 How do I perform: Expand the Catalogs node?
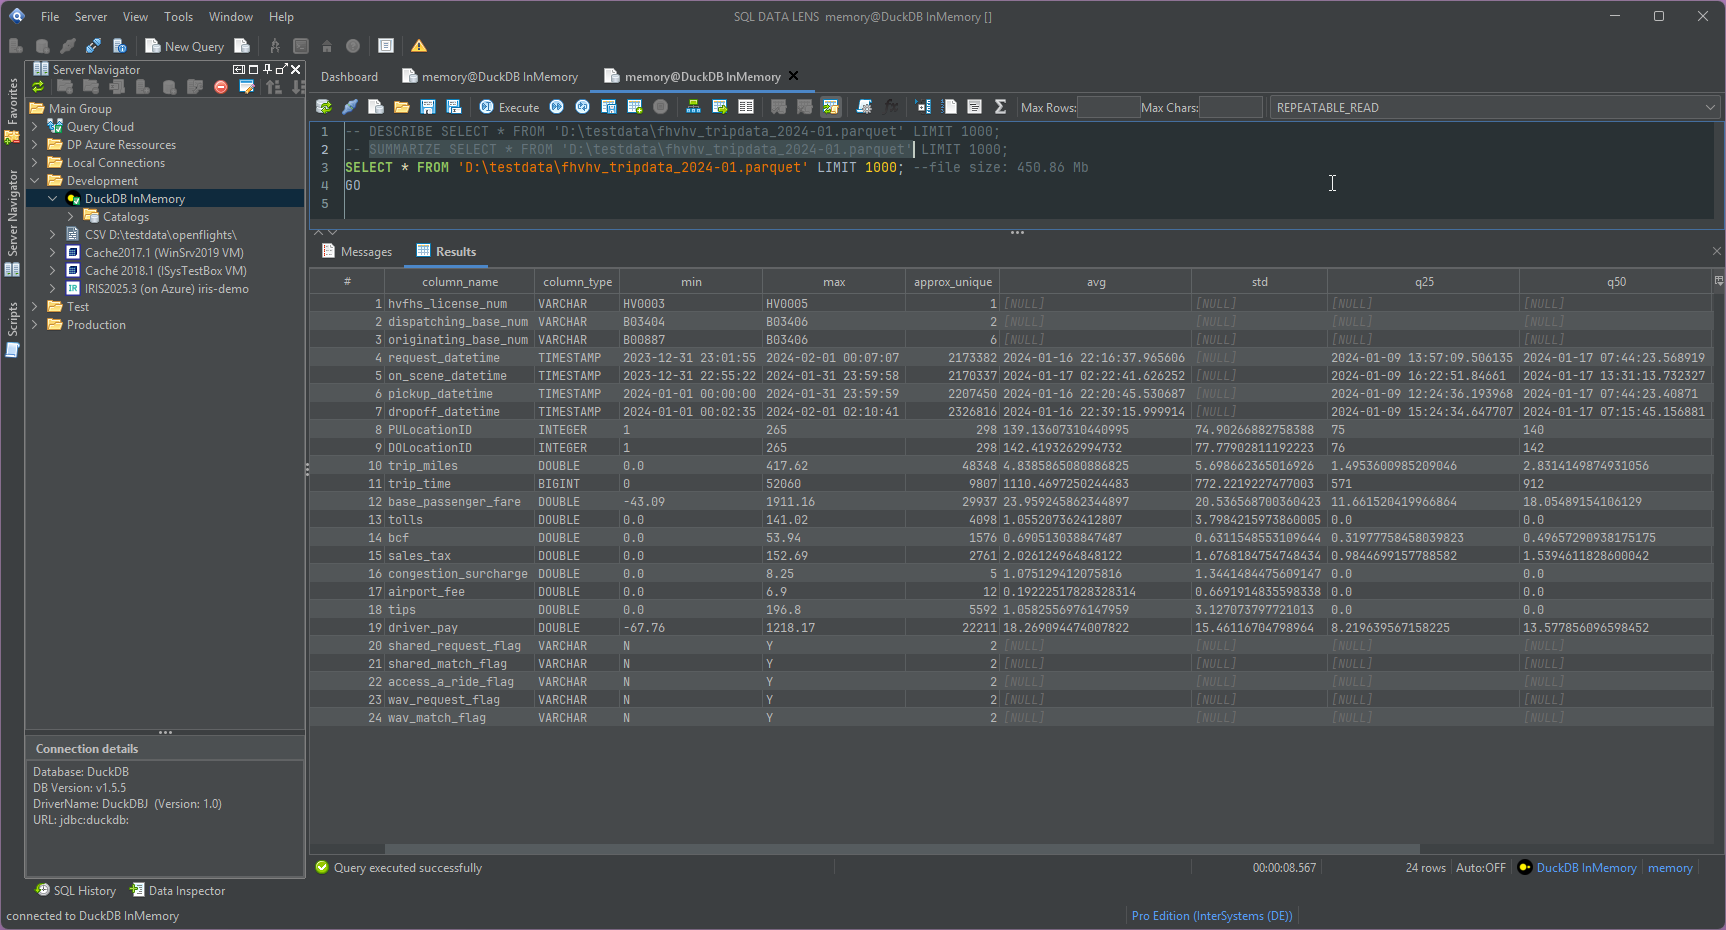[71, 217]
